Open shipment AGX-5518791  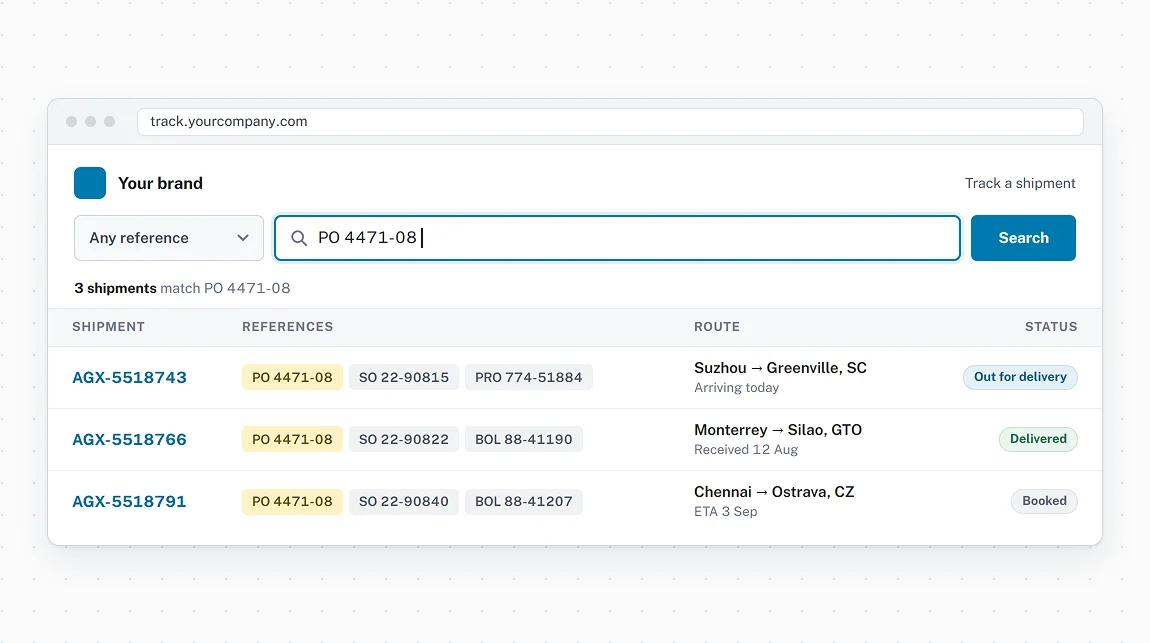point(129,501)
